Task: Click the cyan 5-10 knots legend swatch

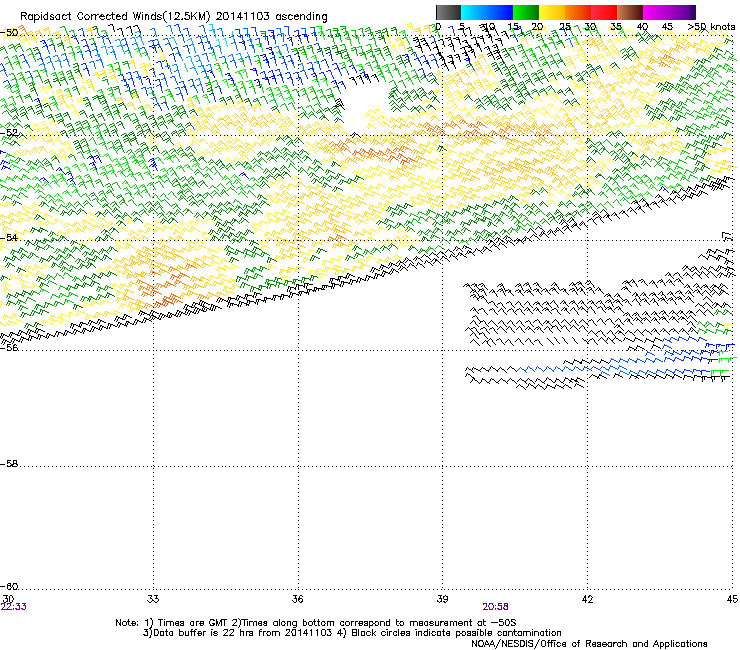Action: [x=474, y=12]
